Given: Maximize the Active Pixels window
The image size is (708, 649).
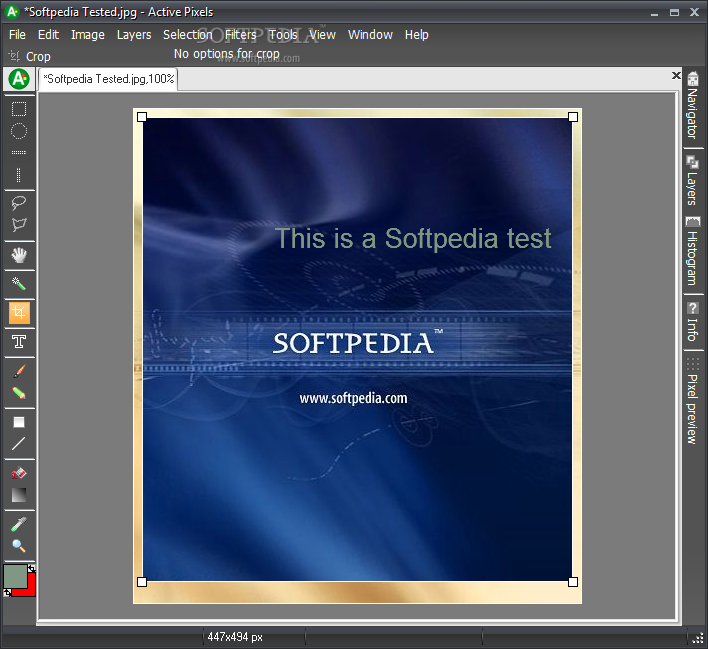Looking at the screenshot, I should 674,13.
